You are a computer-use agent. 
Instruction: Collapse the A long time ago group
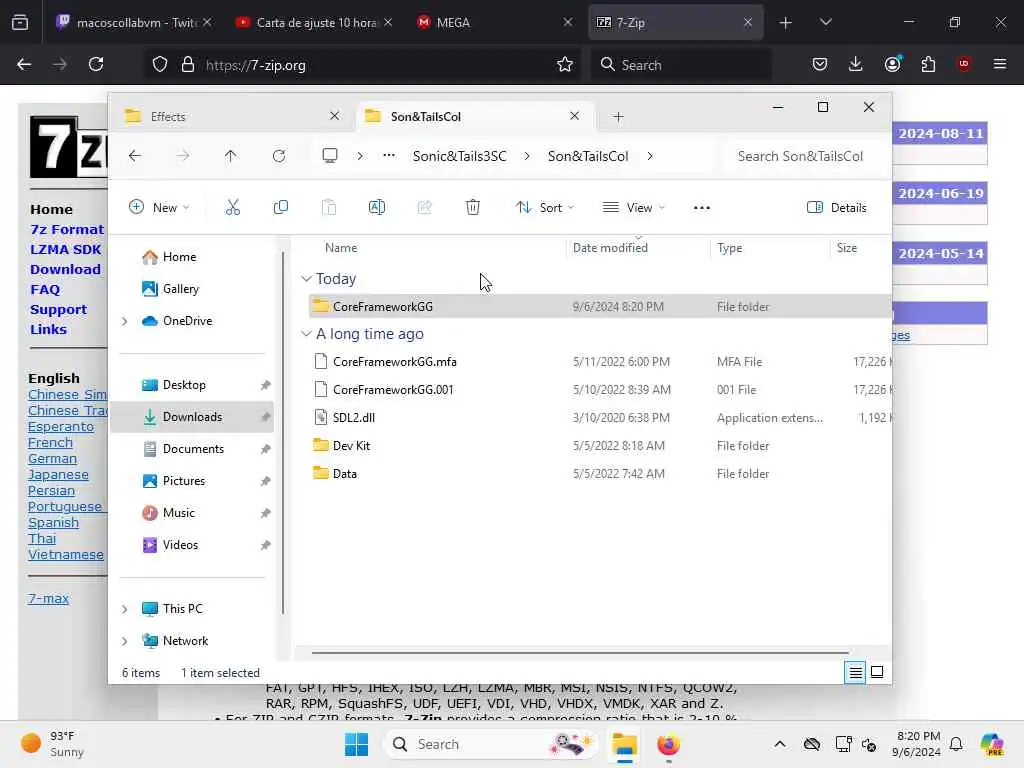(306, 334)
